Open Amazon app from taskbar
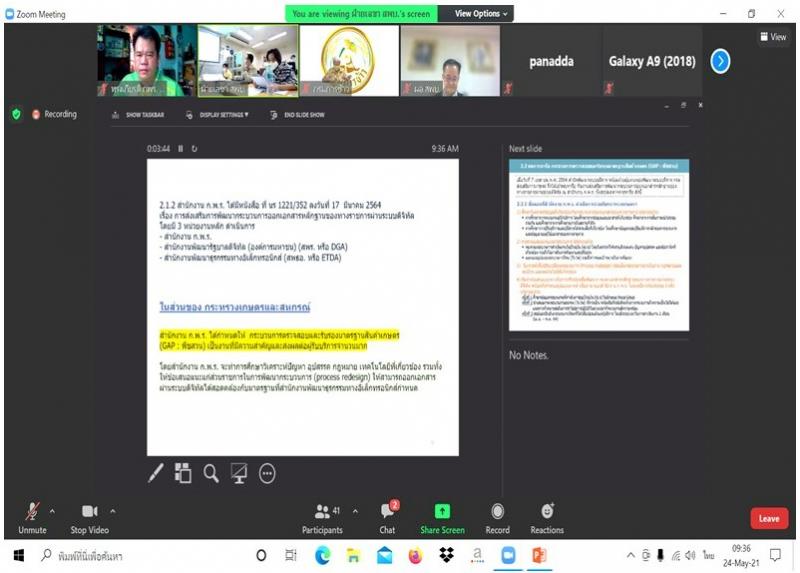 pos(478,555)
